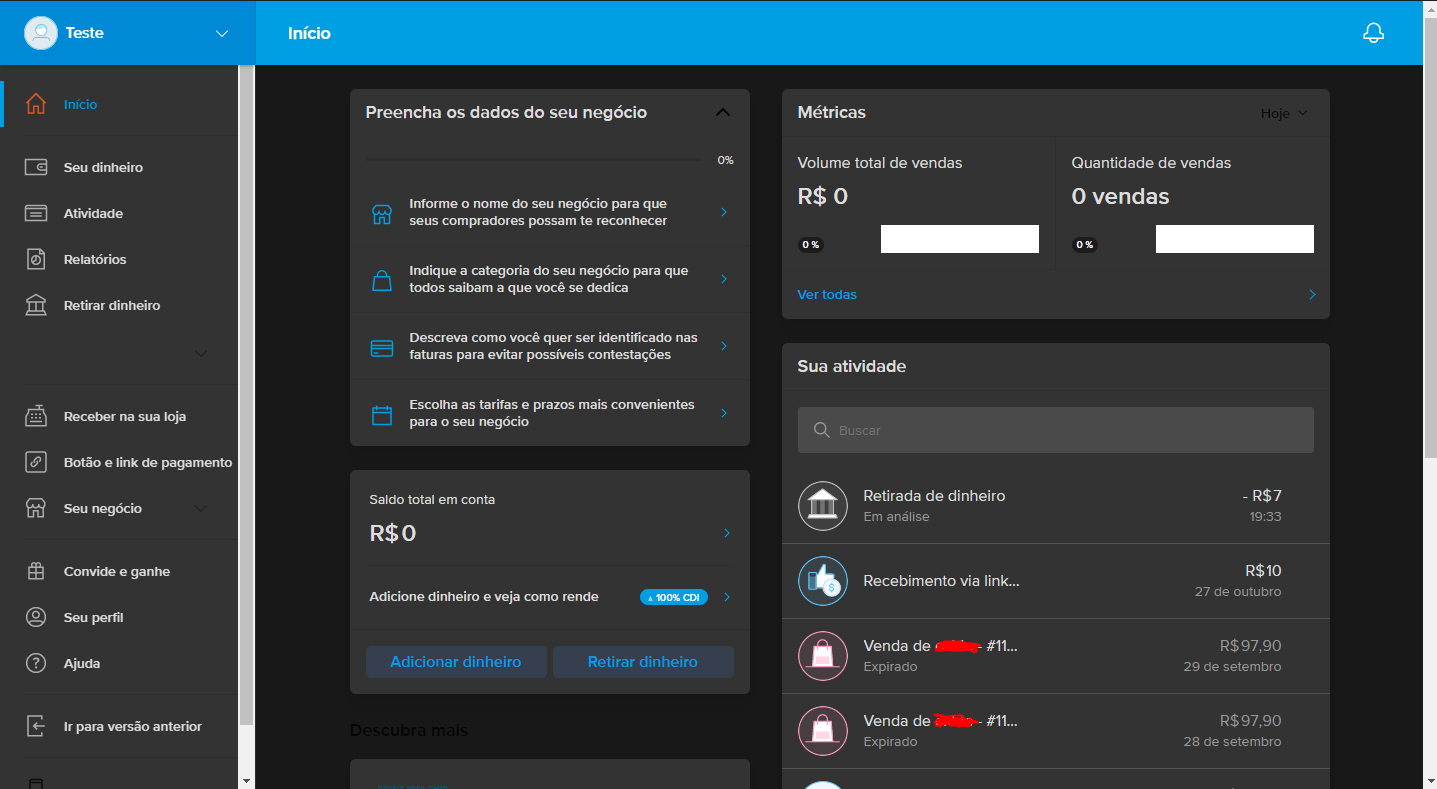Screen dimensions: 1437x789
Task: Click Adicionar dinheiro button
Action: [x=456, y=662]
